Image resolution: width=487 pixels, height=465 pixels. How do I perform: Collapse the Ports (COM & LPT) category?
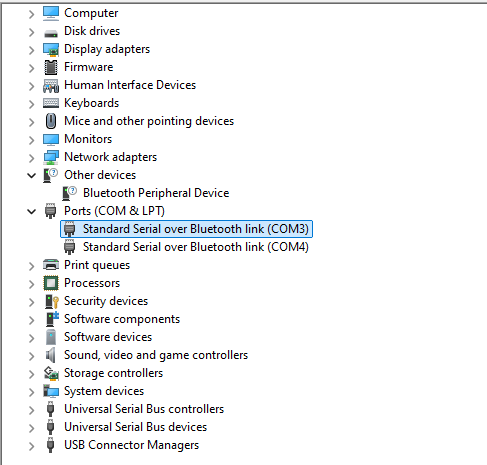(31, 211)
